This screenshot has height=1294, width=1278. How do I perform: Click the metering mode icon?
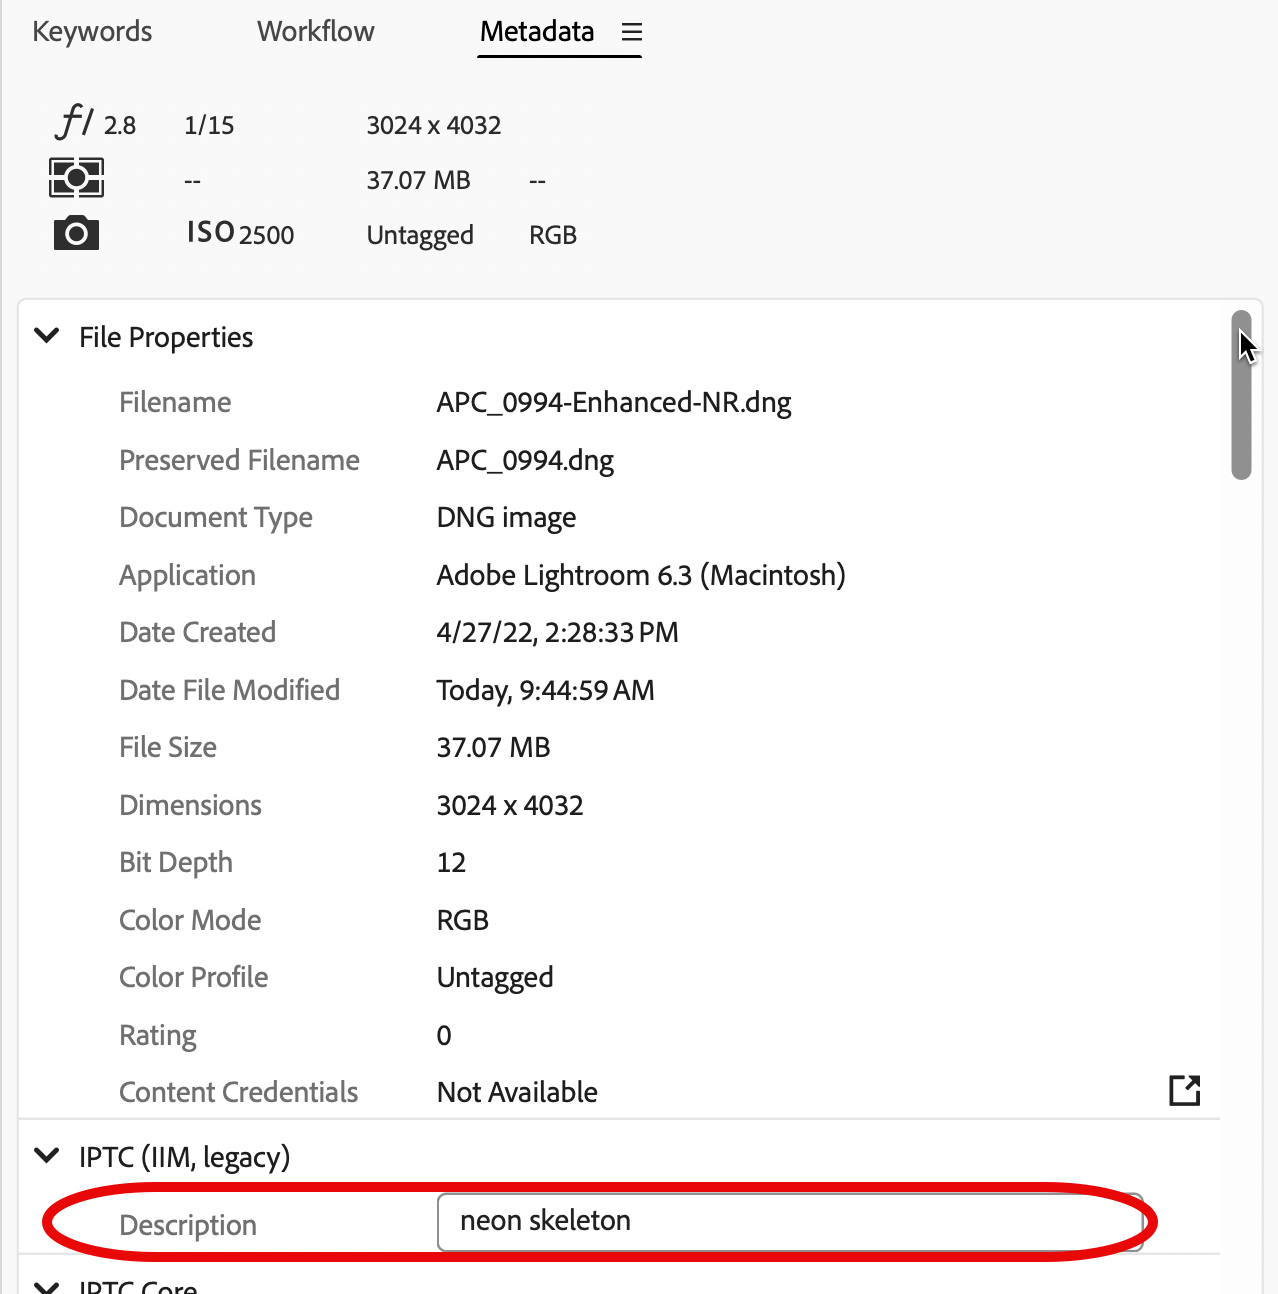[76, 177]
